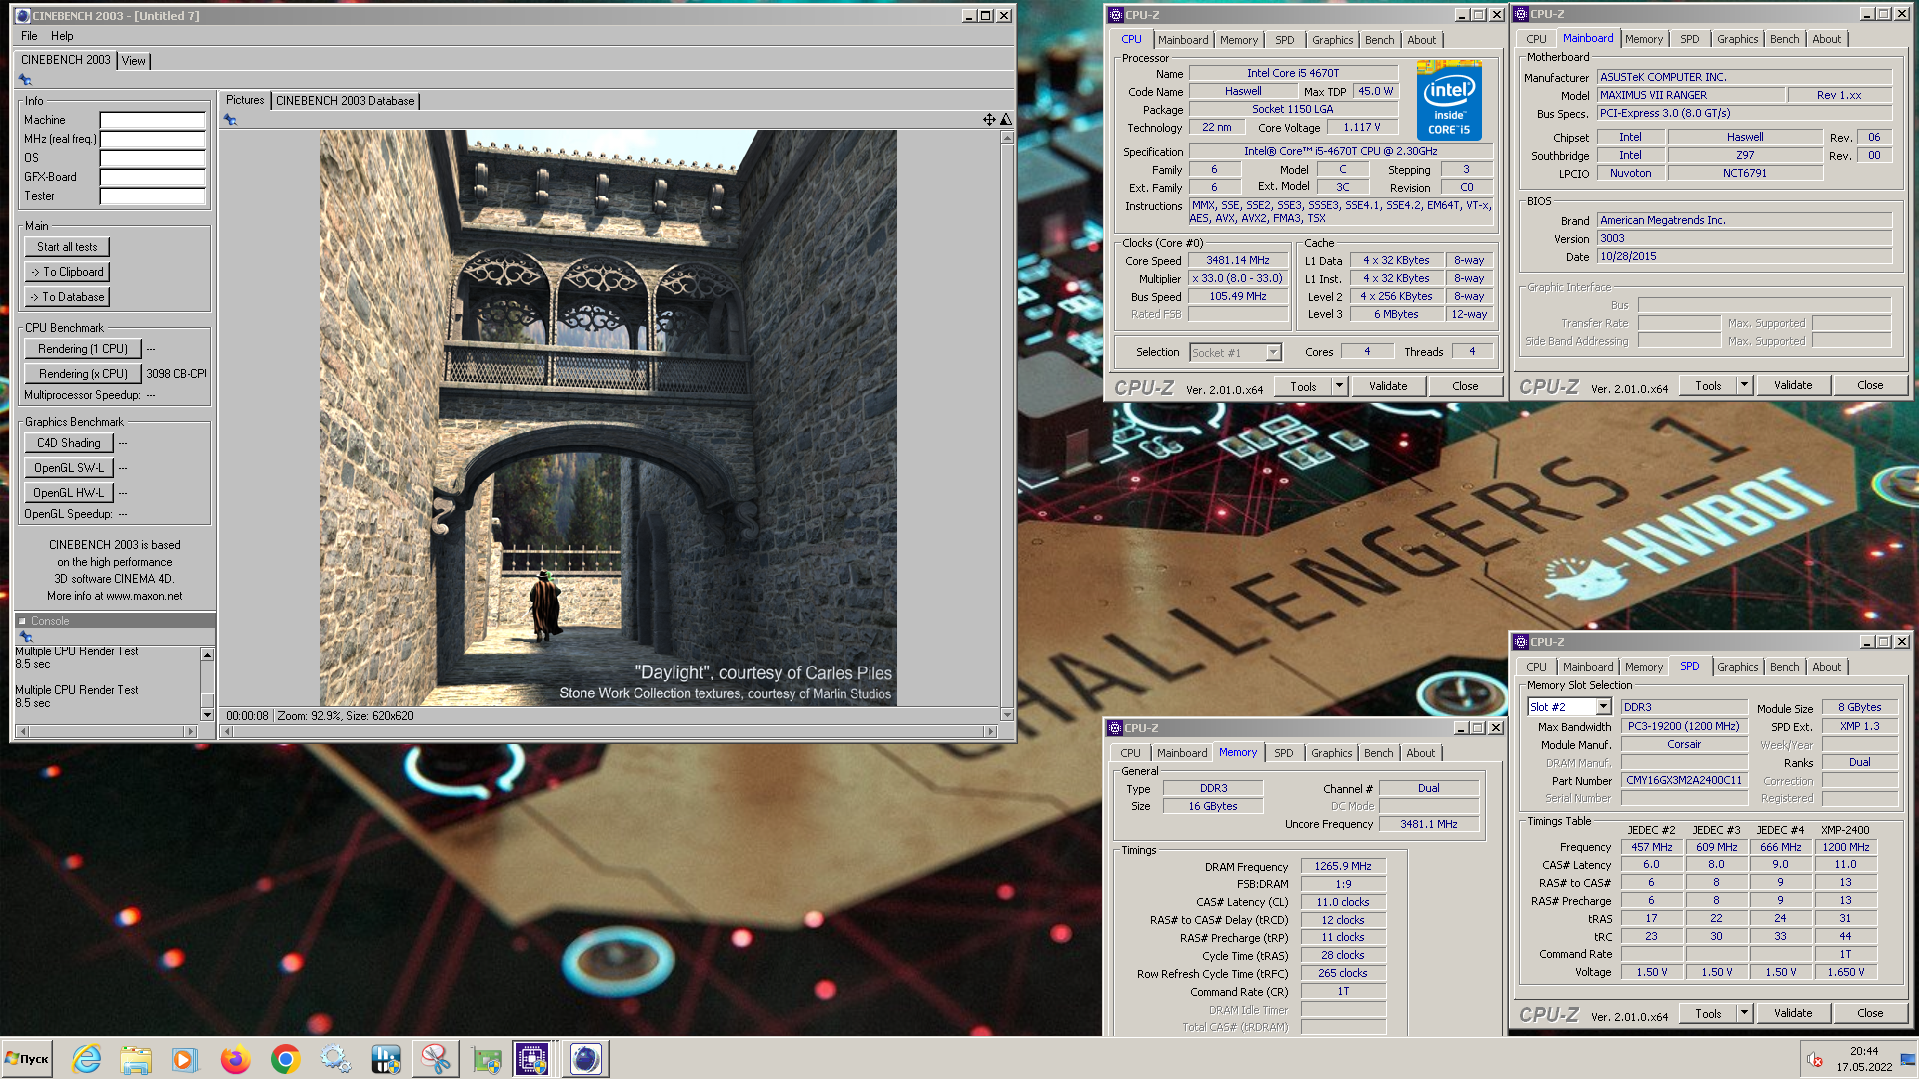Start the OpenGL HW-L test
This screenshot has width=1919, height=1079.
click(69, 493)
